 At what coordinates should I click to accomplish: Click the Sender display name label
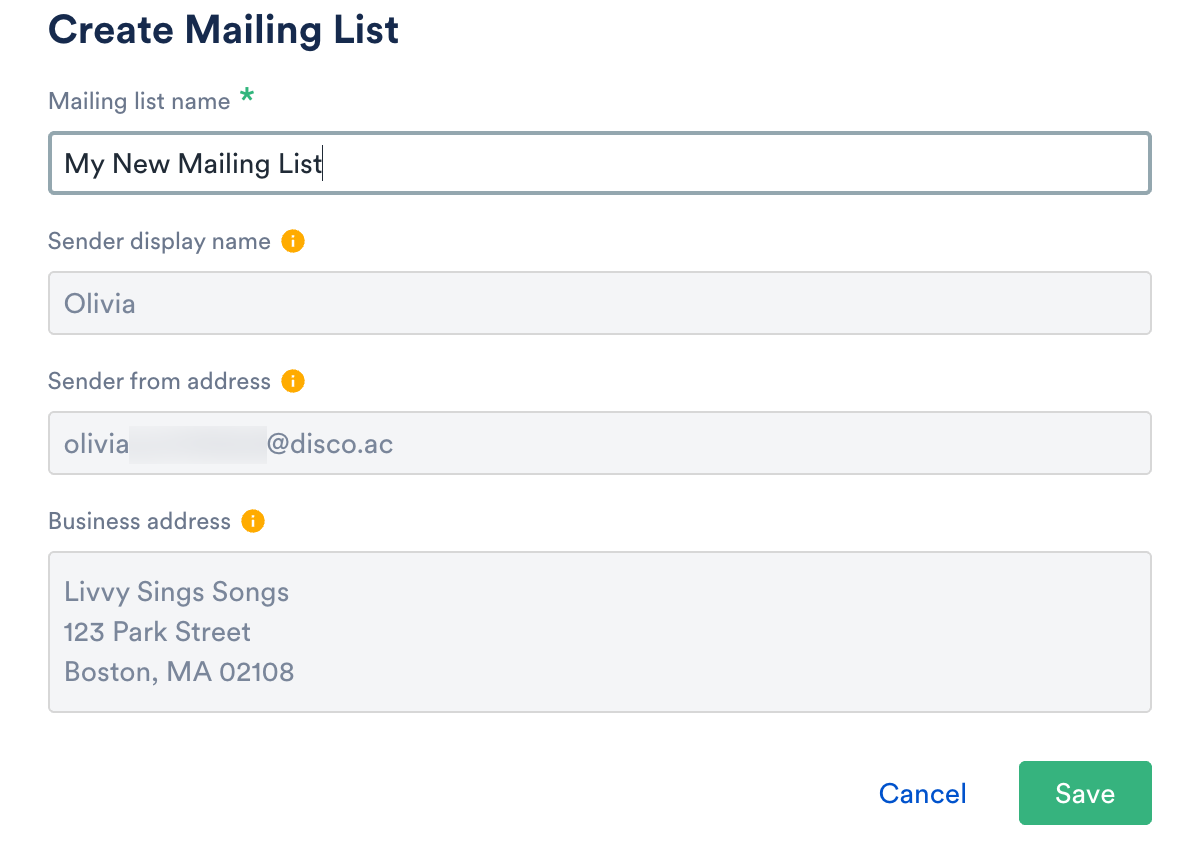[159, 242]
